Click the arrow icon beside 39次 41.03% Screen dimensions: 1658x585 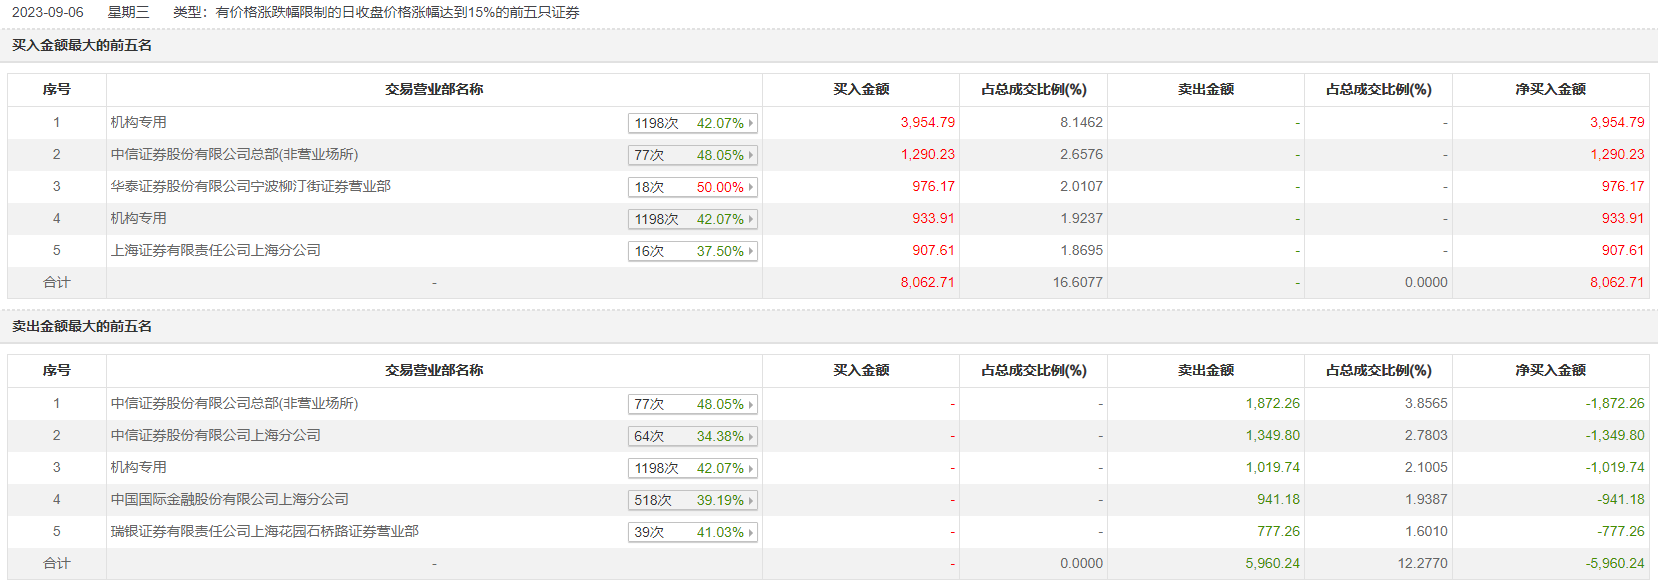tap(751, 532)
